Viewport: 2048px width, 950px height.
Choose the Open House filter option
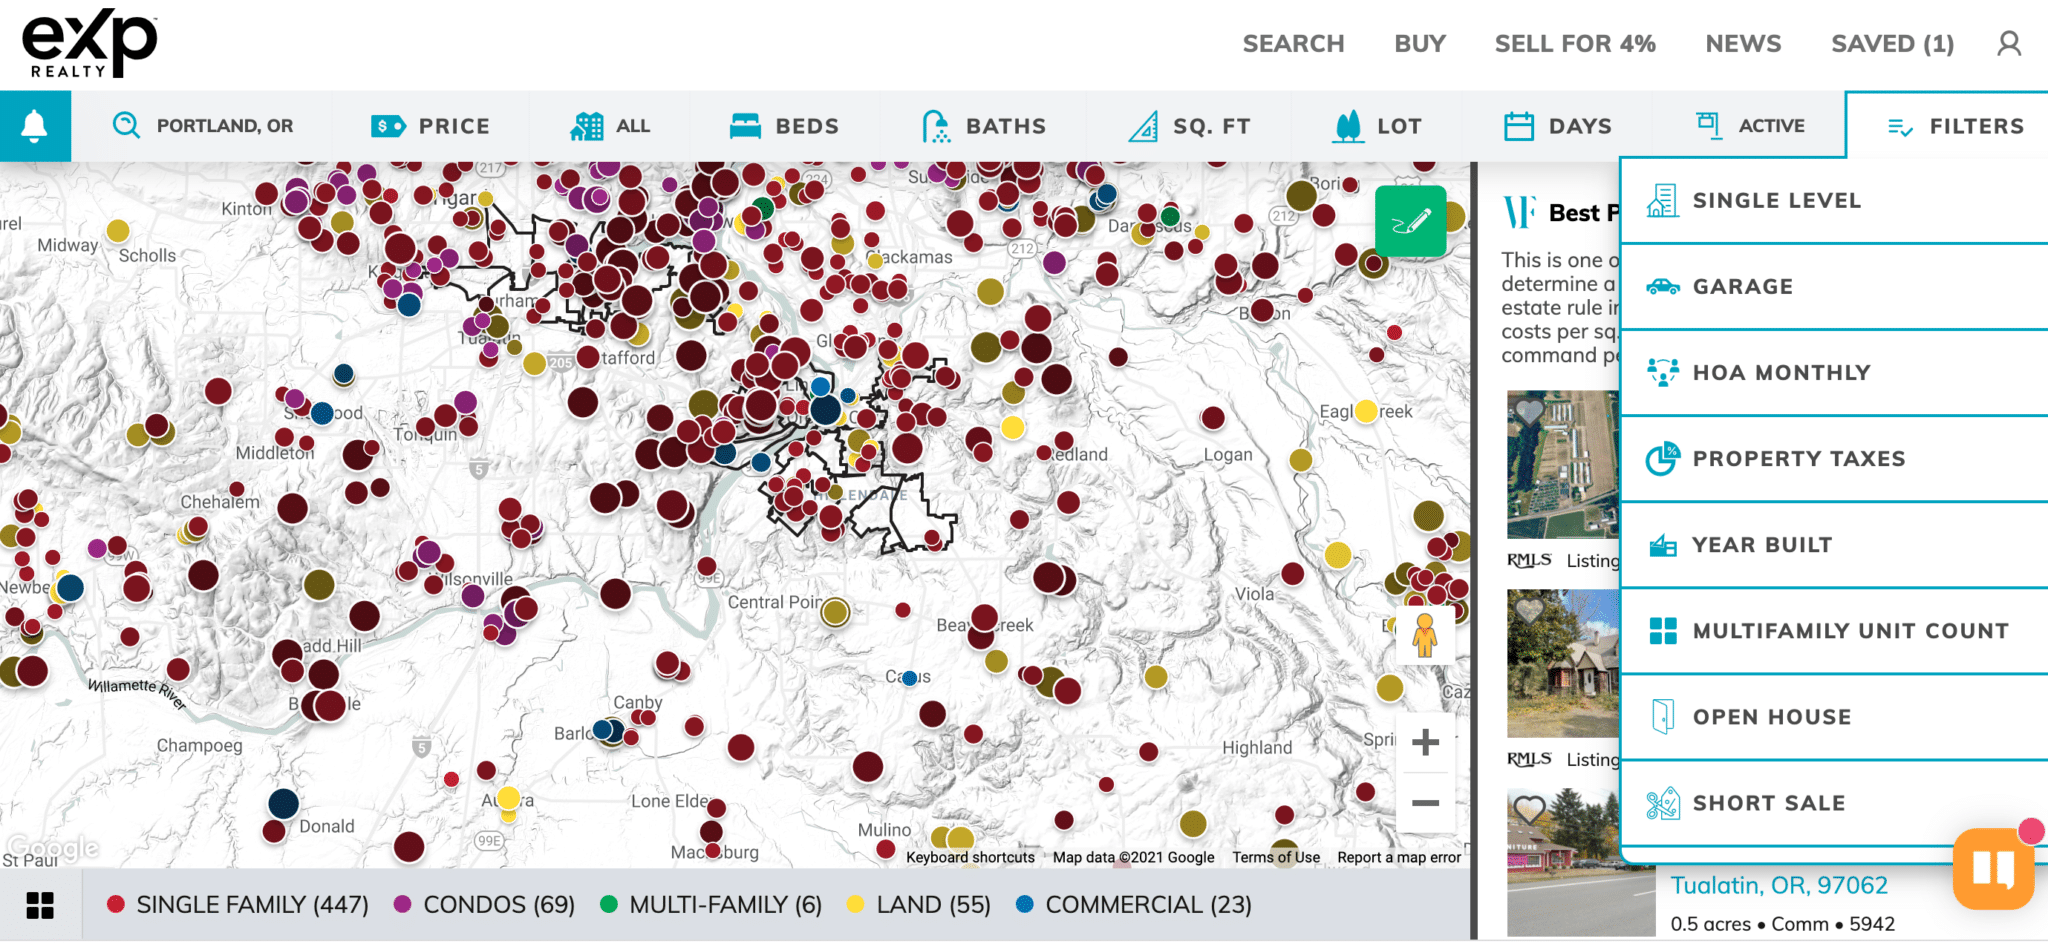coord(1771,717)
